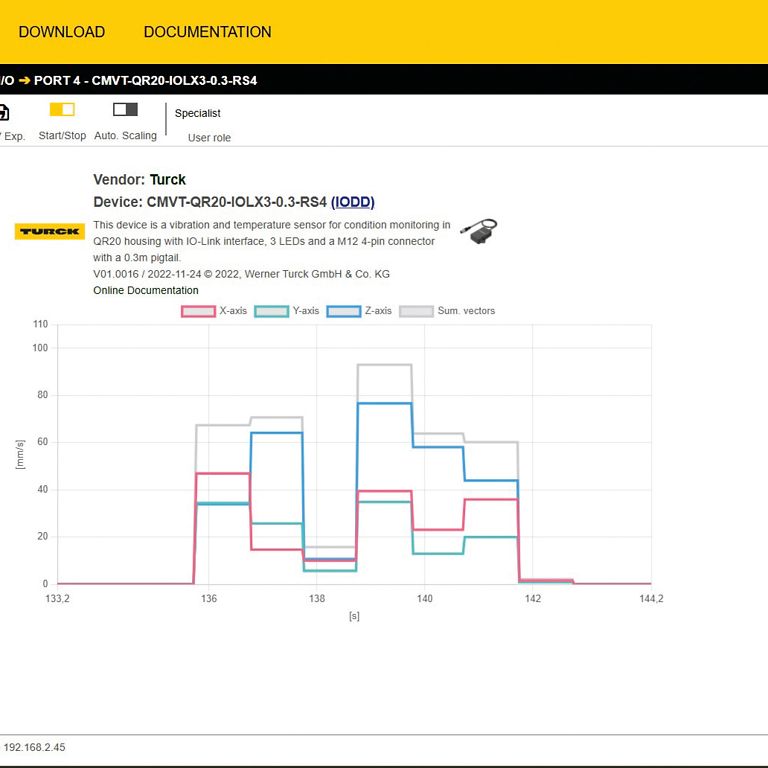Screen dimensions: 768x768
Task: Open the Online Documentation link
Action: 146,290
